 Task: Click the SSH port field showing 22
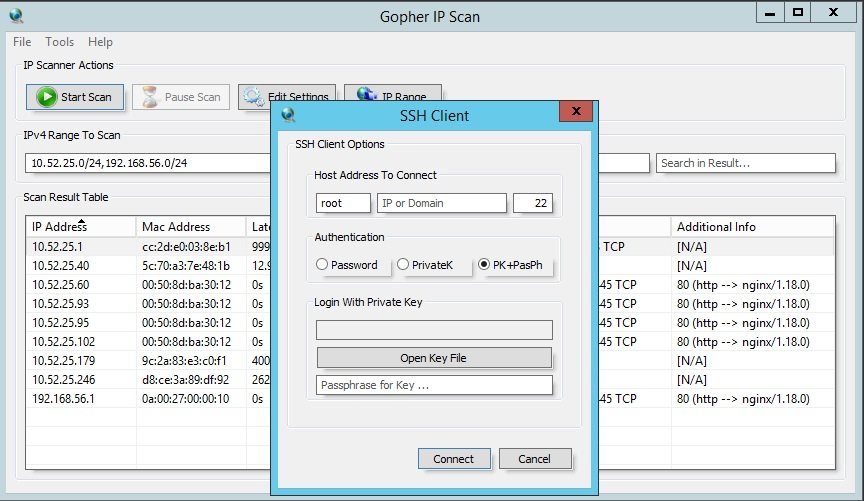tap(532, 203)
